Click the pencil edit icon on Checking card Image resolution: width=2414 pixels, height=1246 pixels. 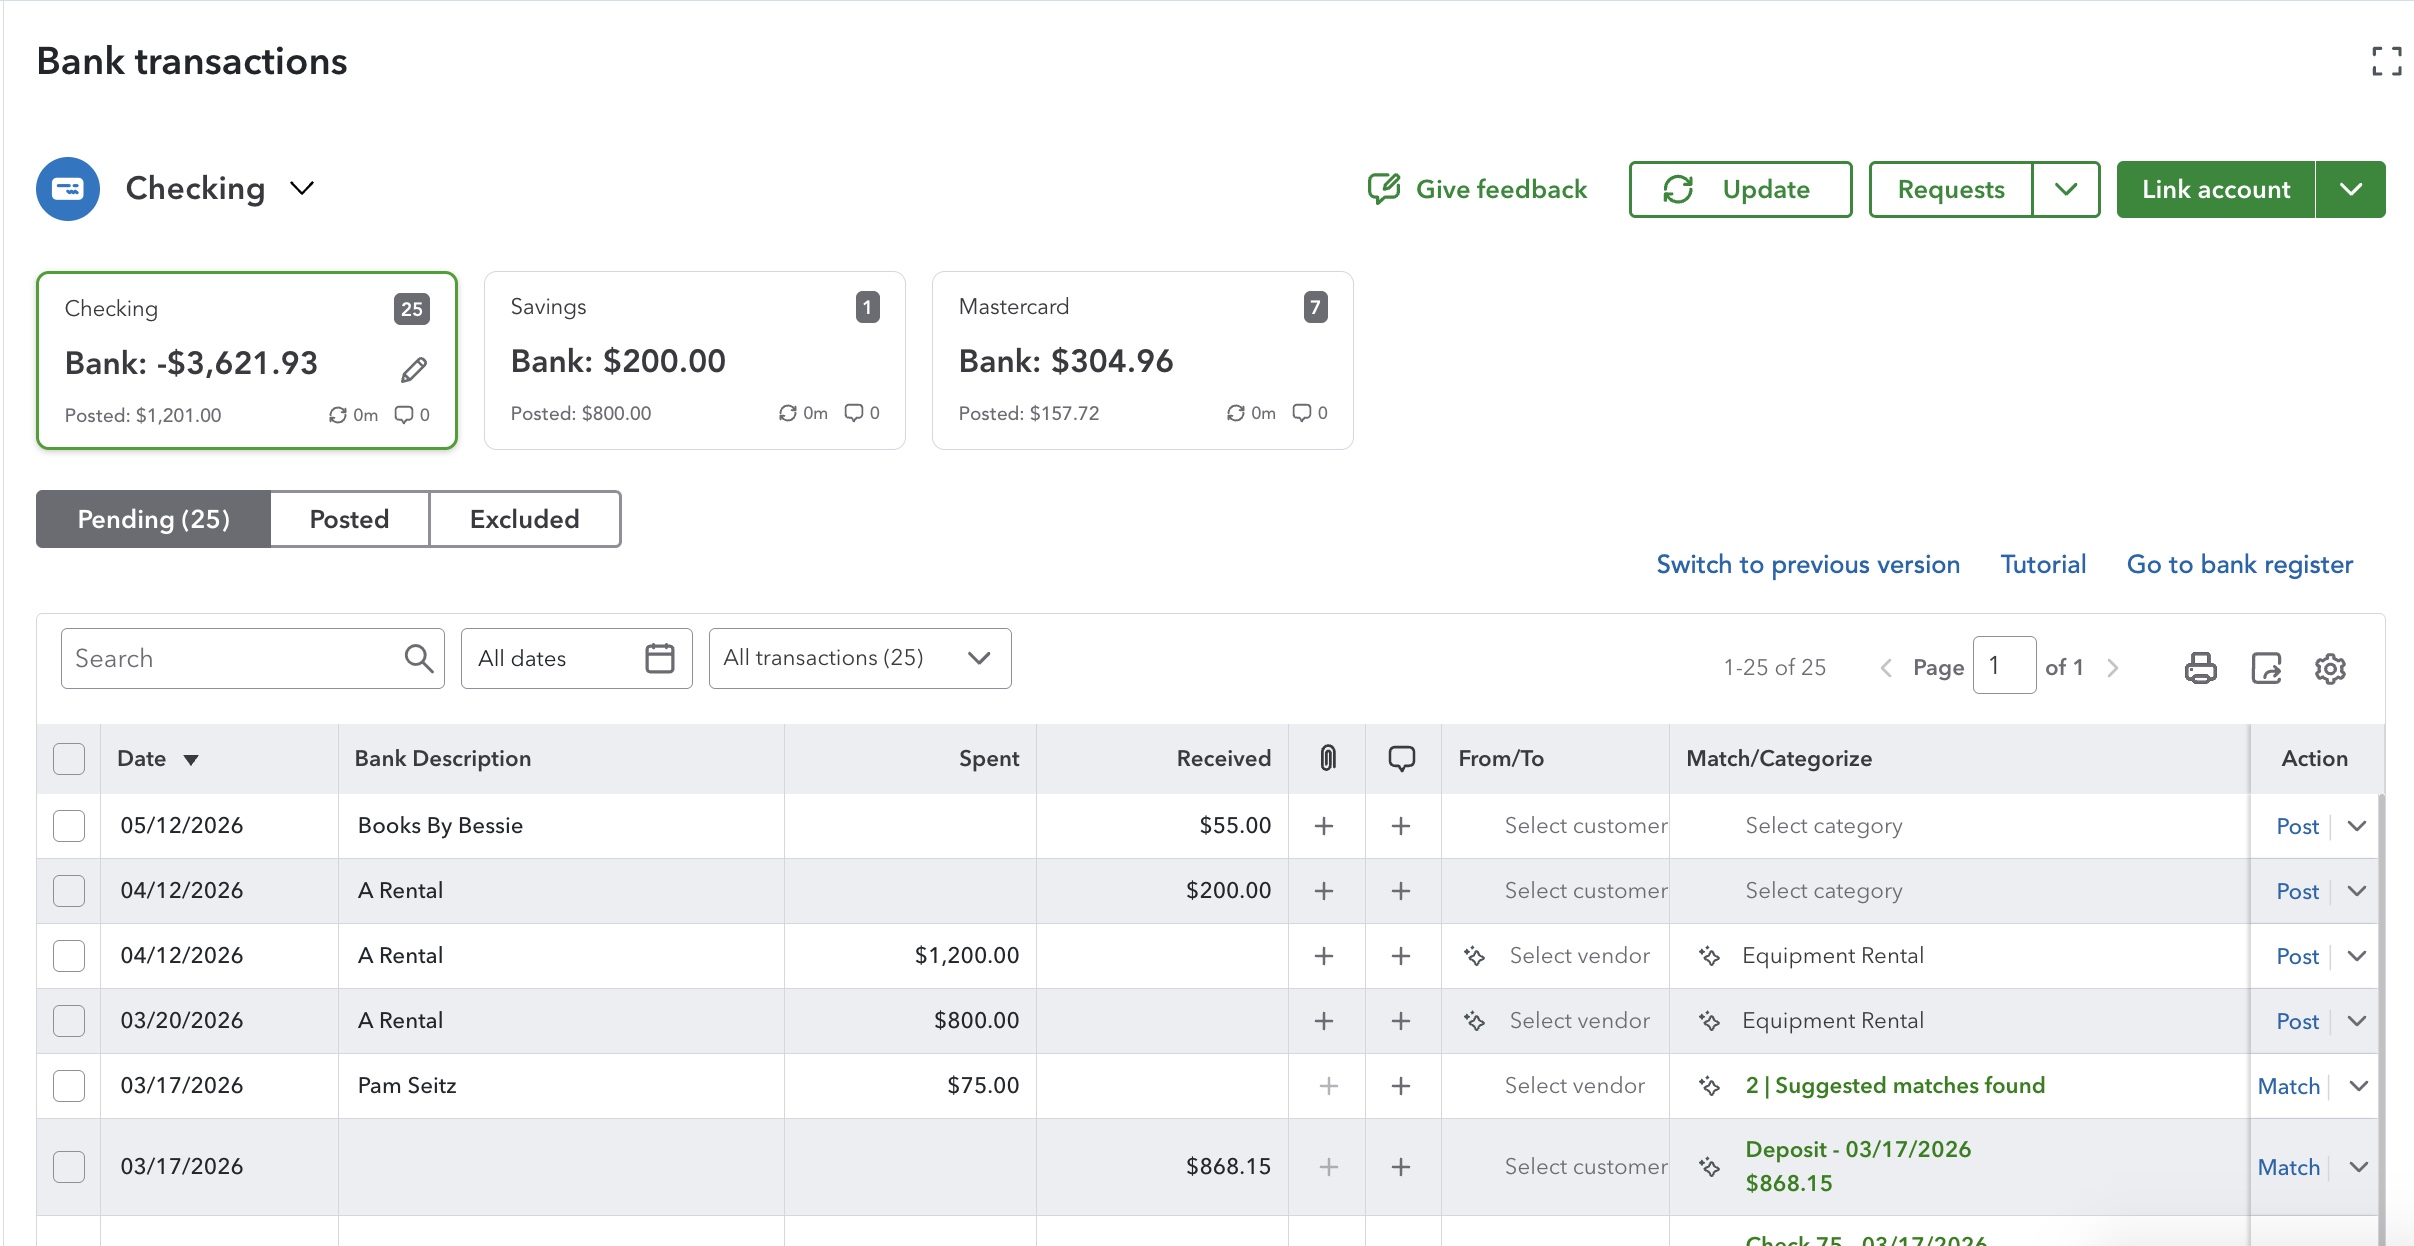click(414, 370)
